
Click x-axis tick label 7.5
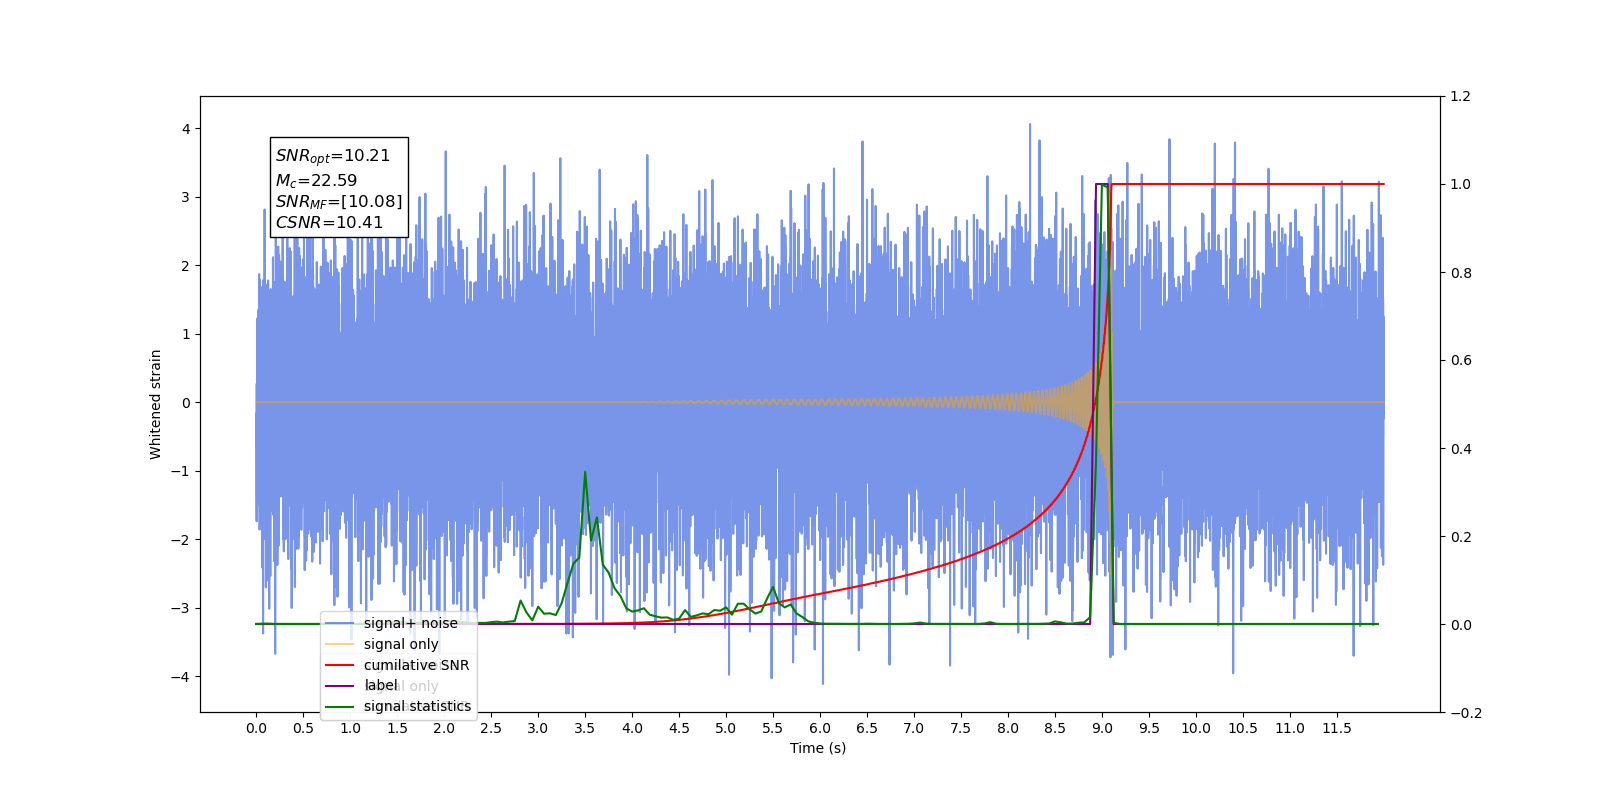tap(961, 728)
